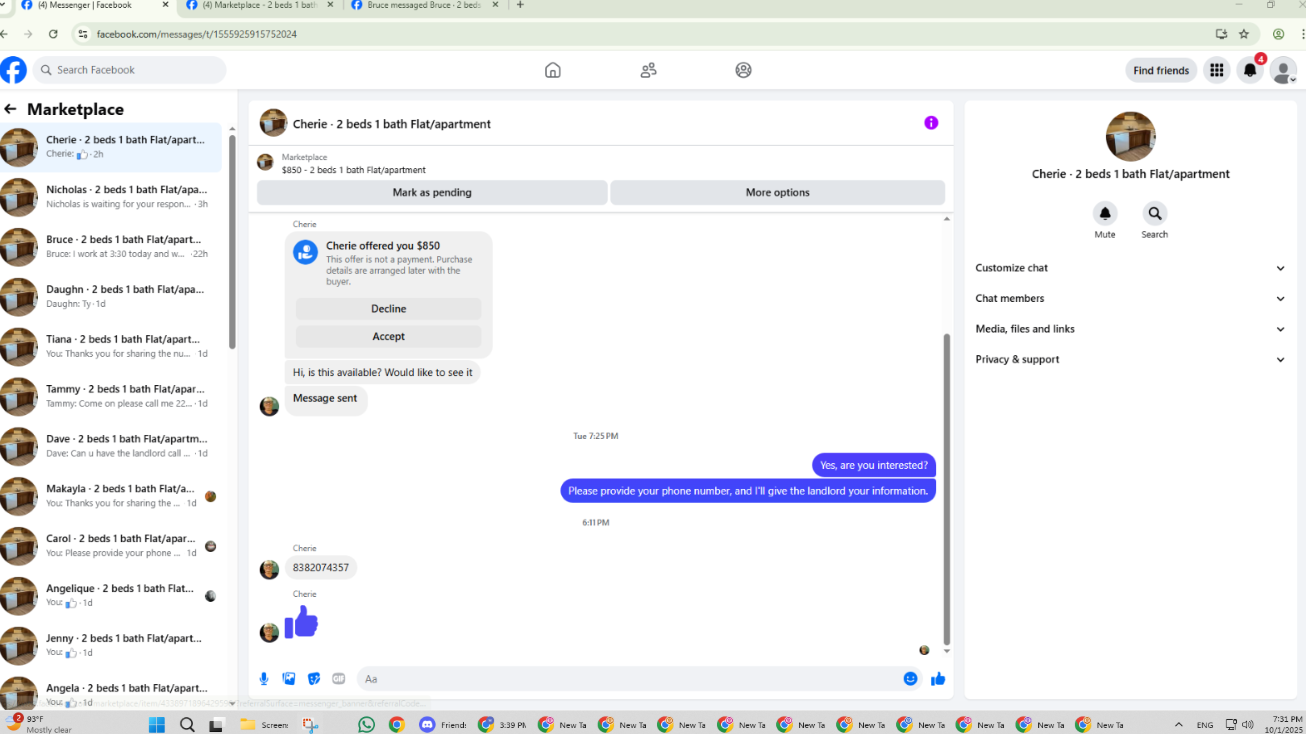Screen dimensions: 1306x734
Task: Open the Tammy conversation
Action: (x=111, y=396)
